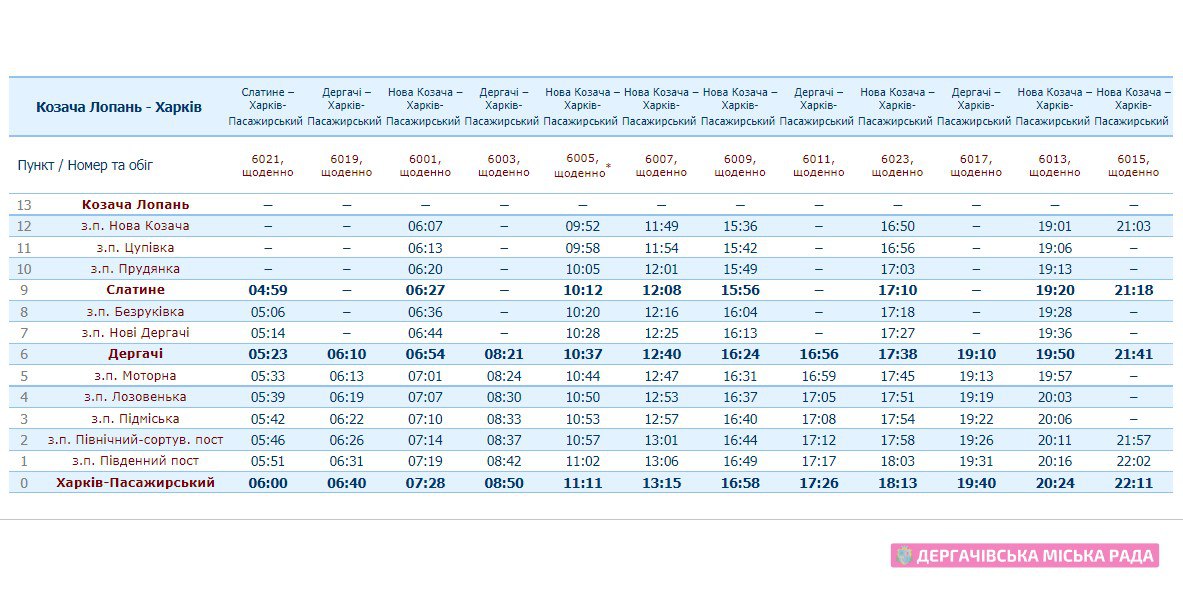Click з.п. Південний пост stop name
The width and height of the screenshot is (1183, 592).
tap(135, 461)
